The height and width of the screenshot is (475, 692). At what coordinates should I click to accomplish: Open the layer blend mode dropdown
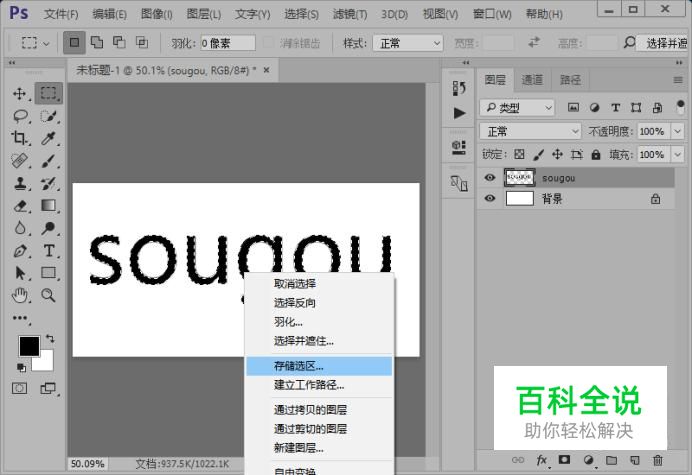(530, 131)
